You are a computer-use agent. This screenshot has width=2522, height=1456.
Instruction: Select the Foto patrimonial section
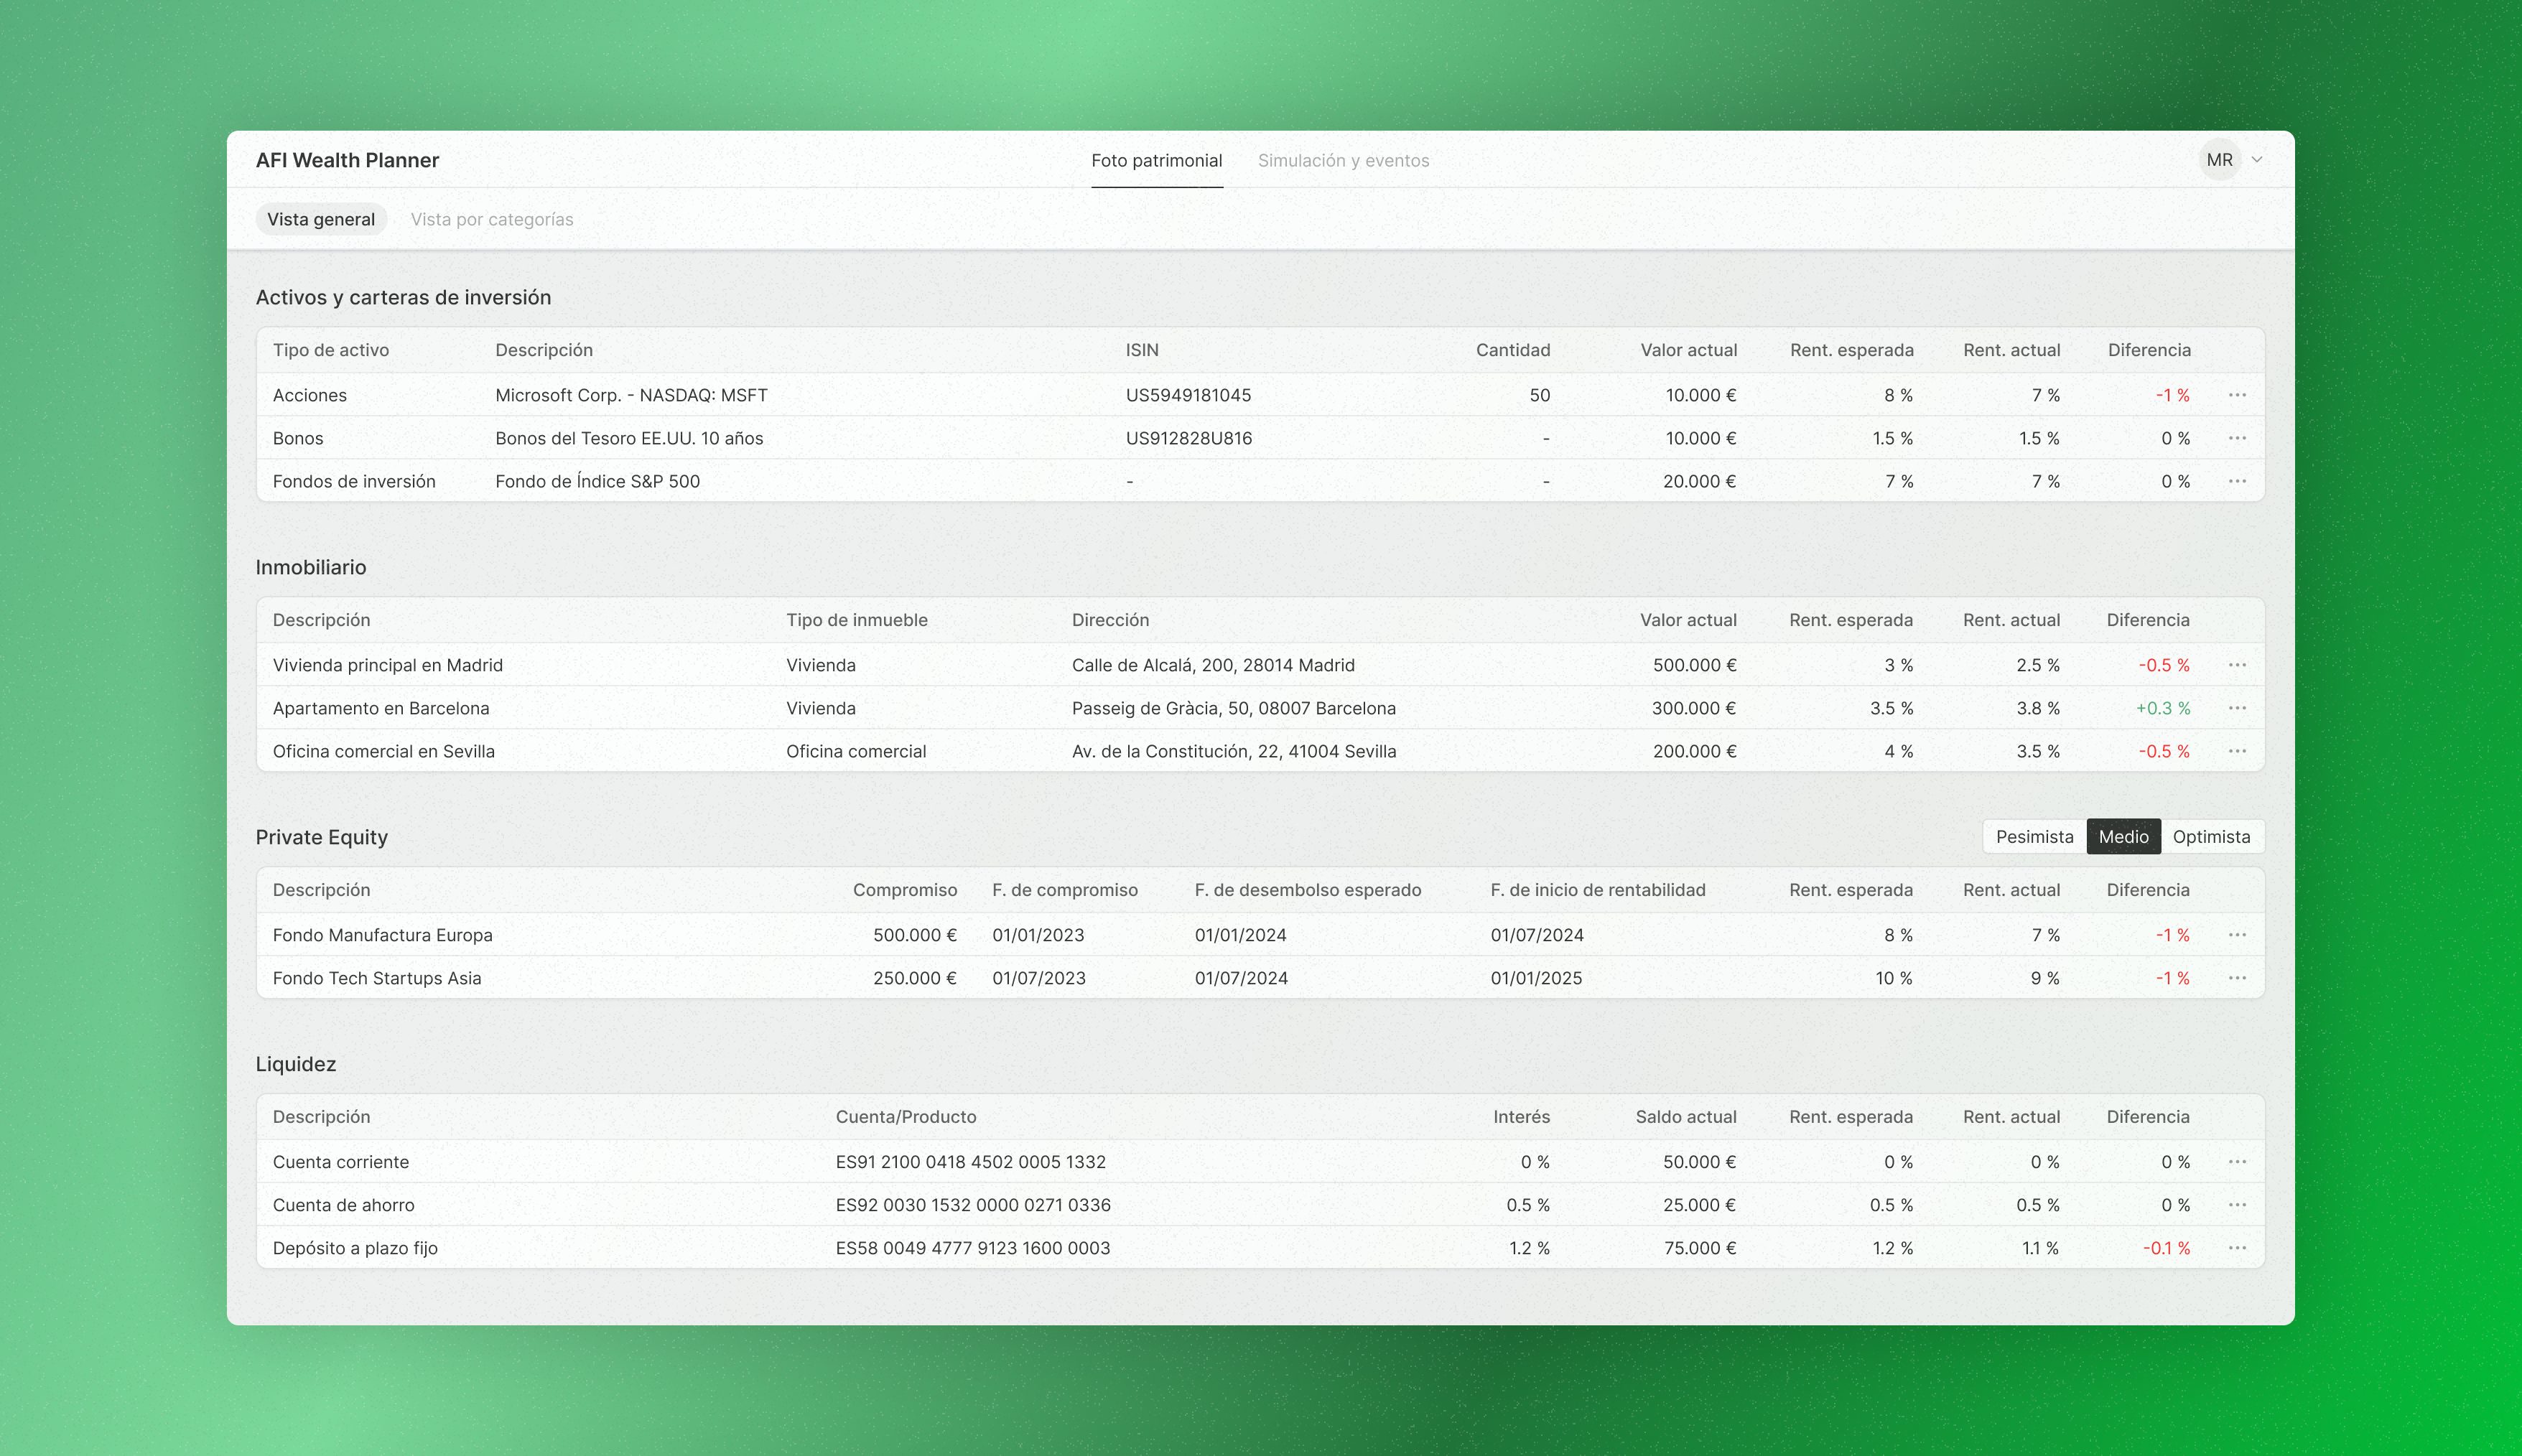(1157, 160)
